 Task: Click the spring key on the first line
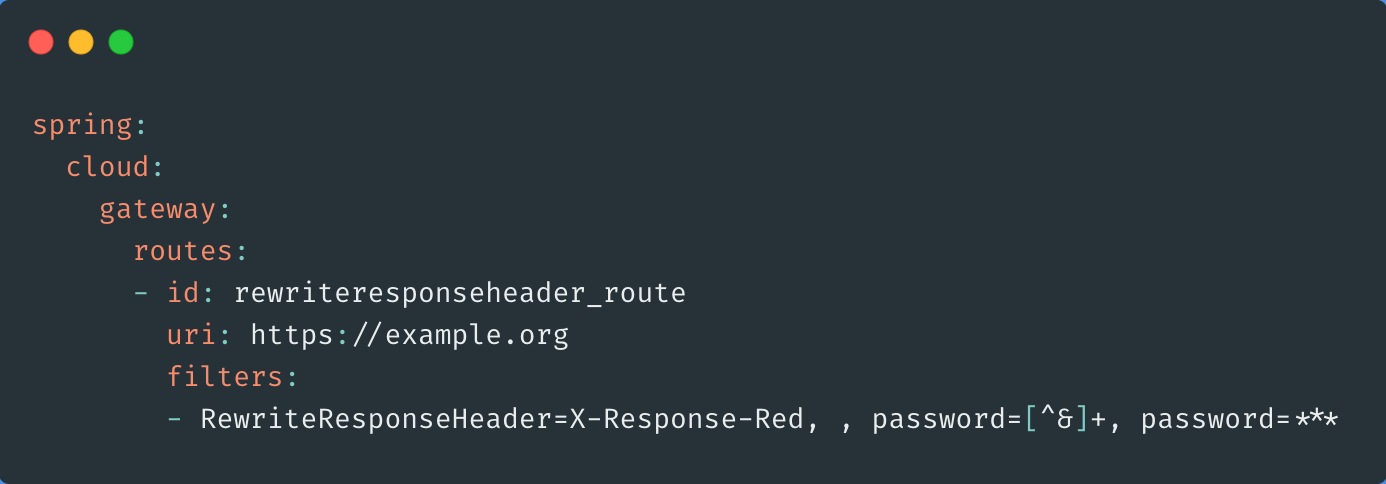click(x=83, y=126)
